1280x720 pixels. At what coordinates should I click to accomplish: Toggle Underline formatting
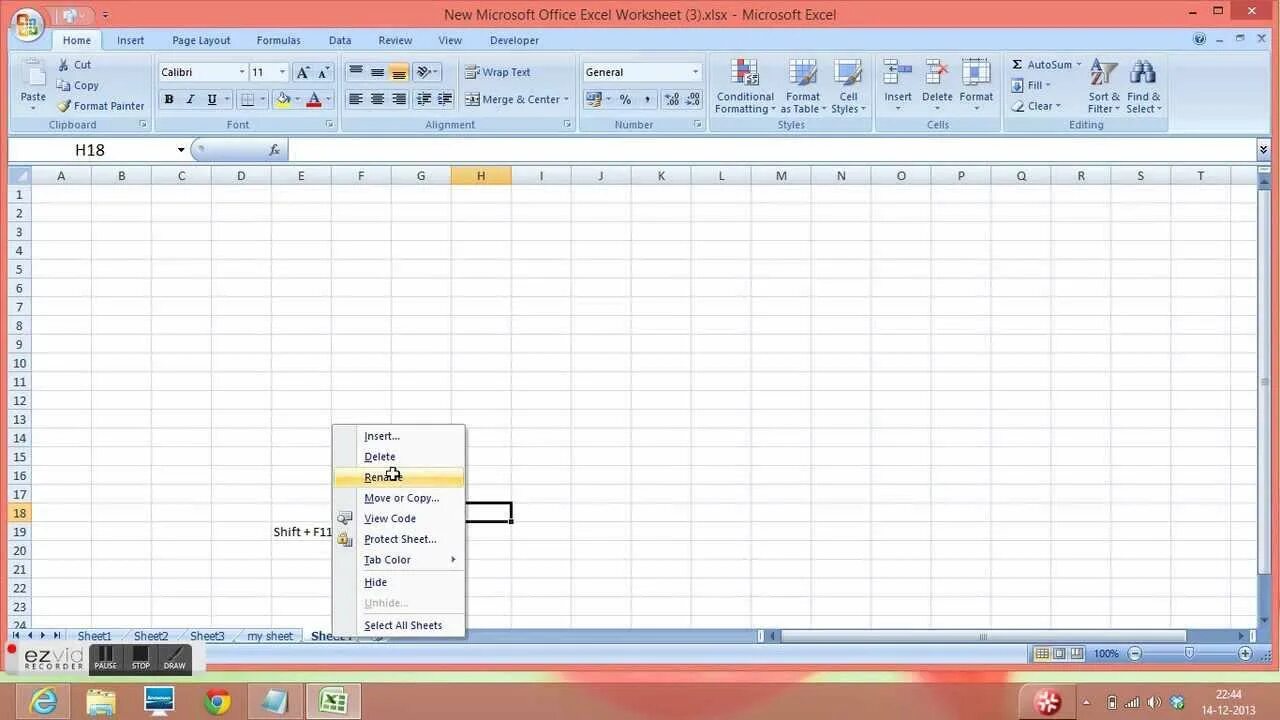click(x=211, y=100)
